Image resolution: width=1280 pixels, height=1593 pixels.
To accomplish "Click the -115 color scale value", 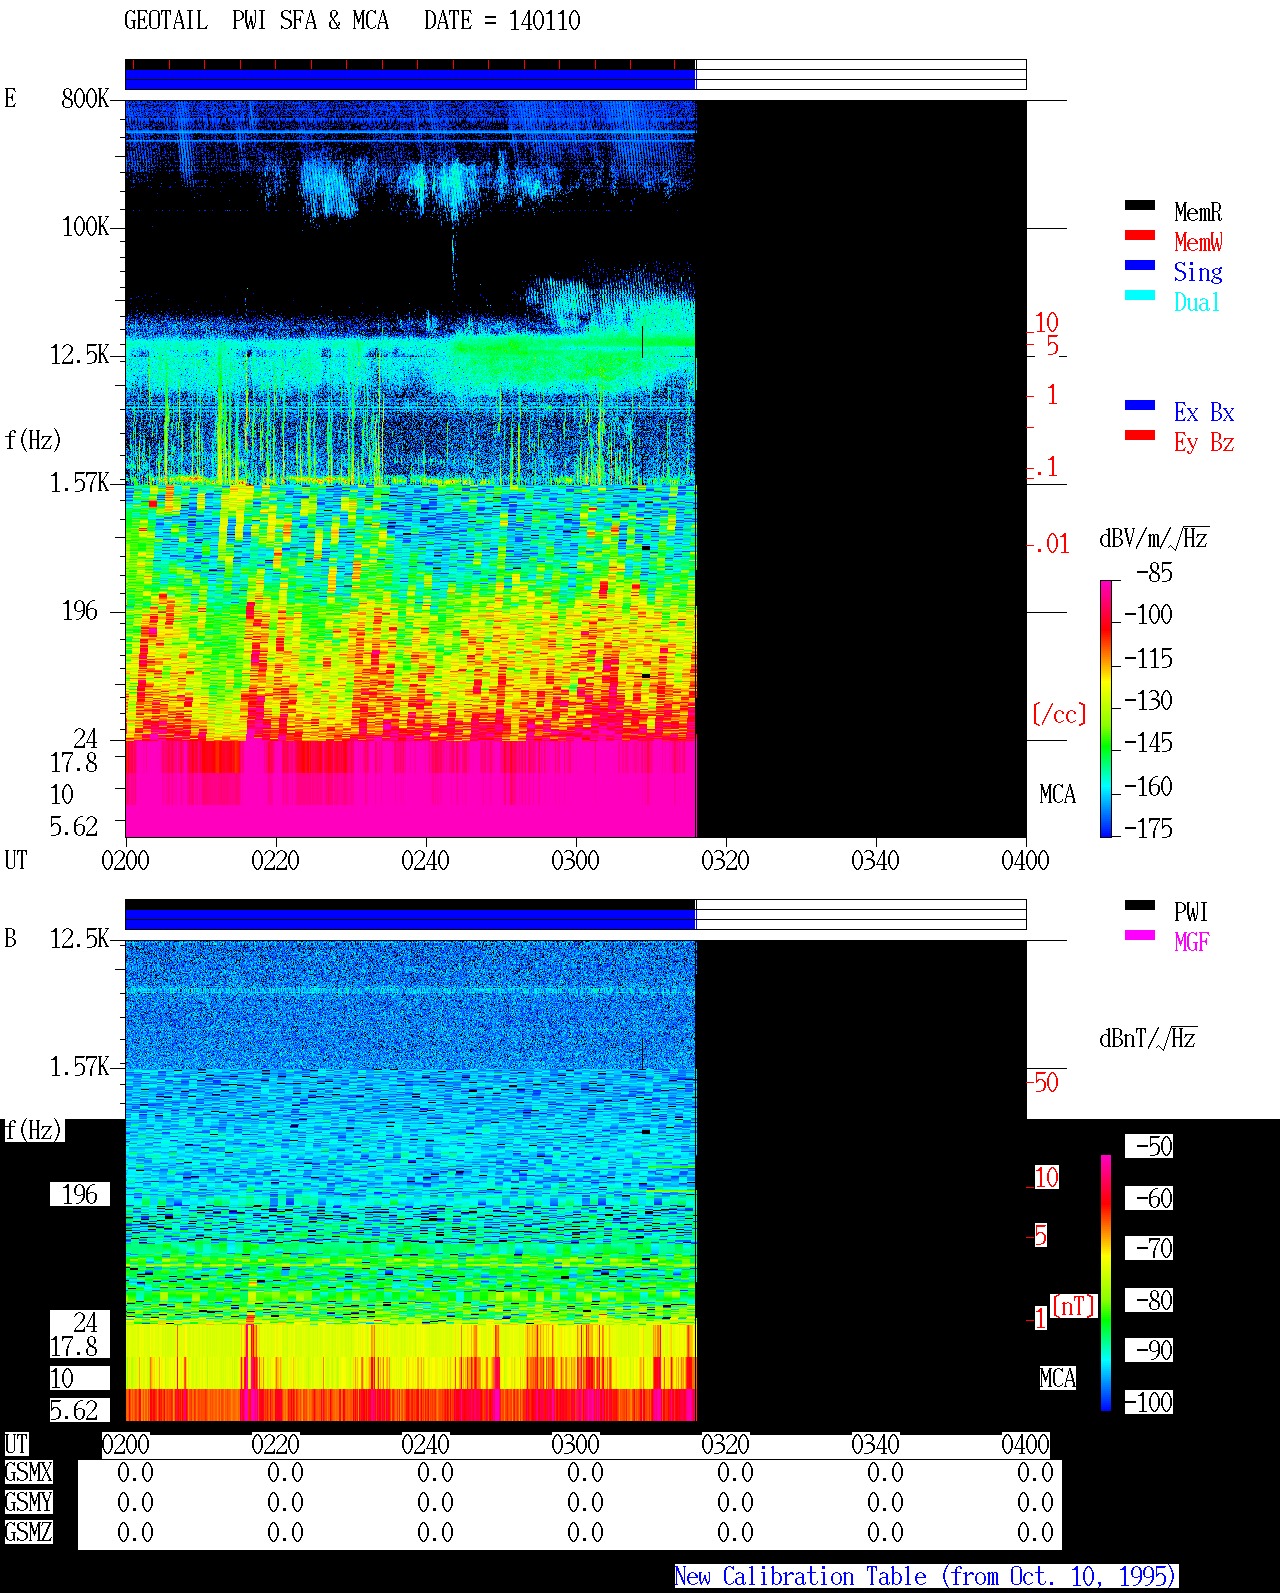I will [x=1148, y=659].
